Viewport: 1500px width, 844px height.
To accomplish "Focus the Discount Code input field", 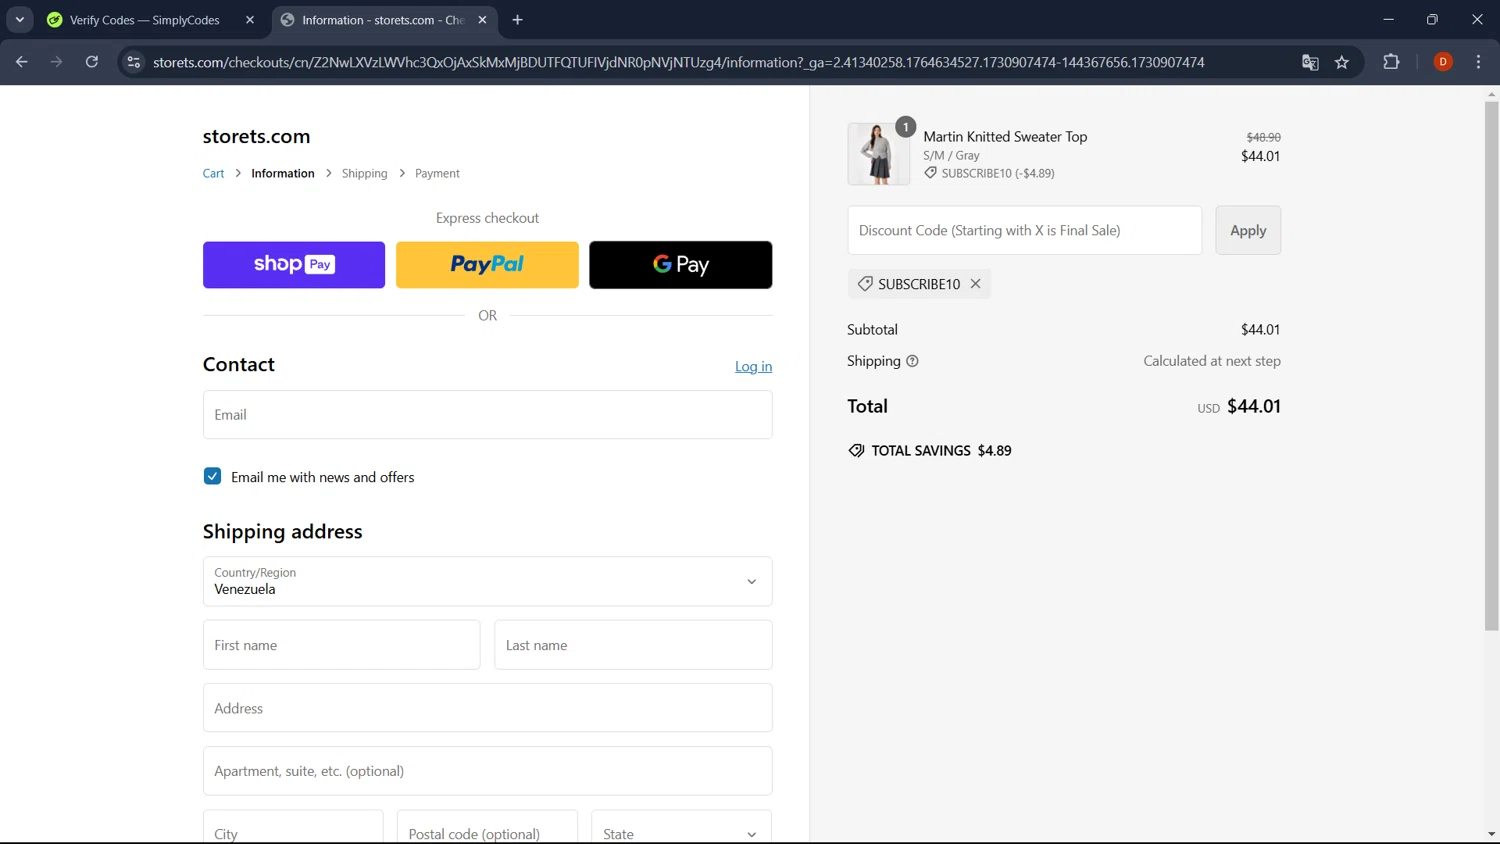I will point(1025,230).
